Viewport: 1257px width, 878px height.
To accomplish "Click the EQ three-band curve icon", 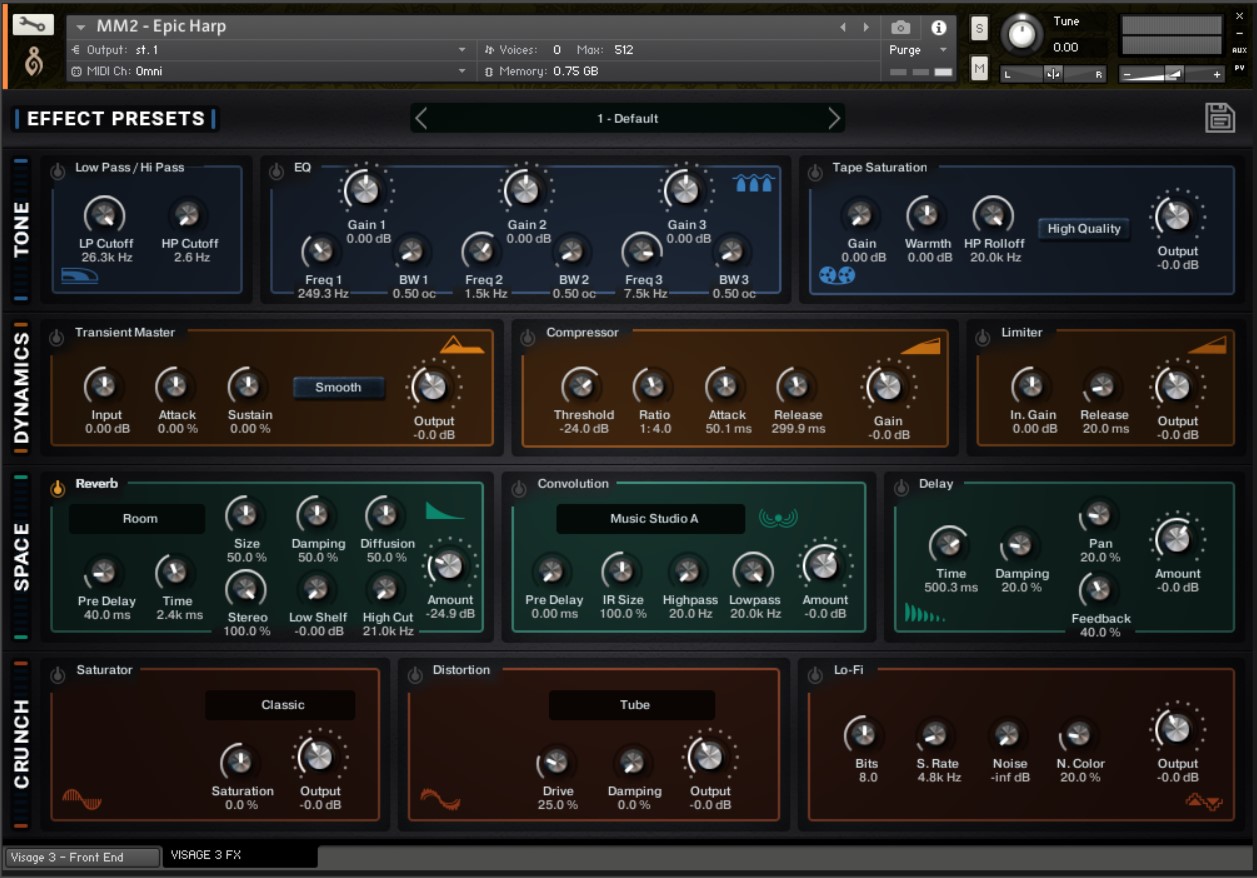I will point(754,182).
